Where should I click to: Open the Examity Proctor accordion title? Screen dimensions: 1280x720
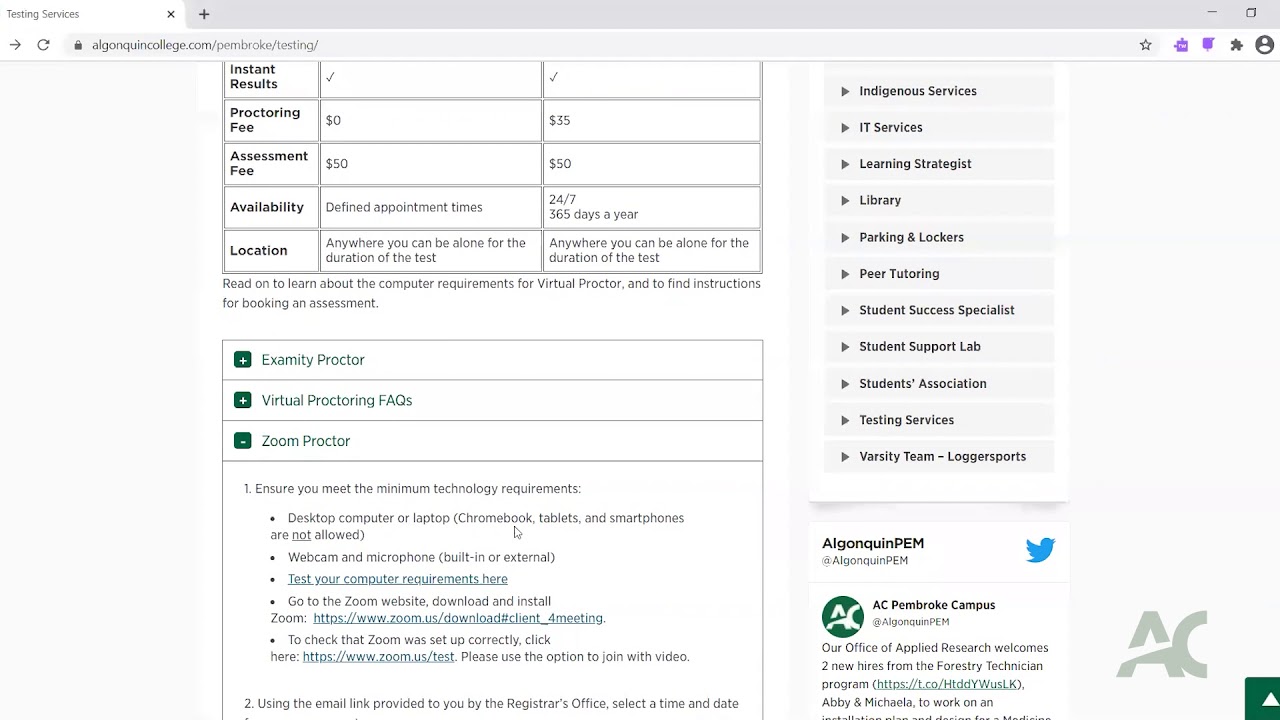click(313, 360)
